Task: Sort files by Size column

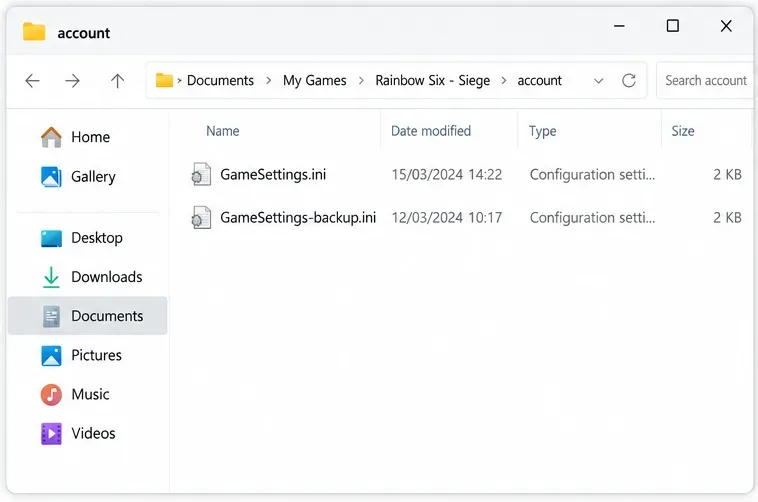Action: (683, 131)
